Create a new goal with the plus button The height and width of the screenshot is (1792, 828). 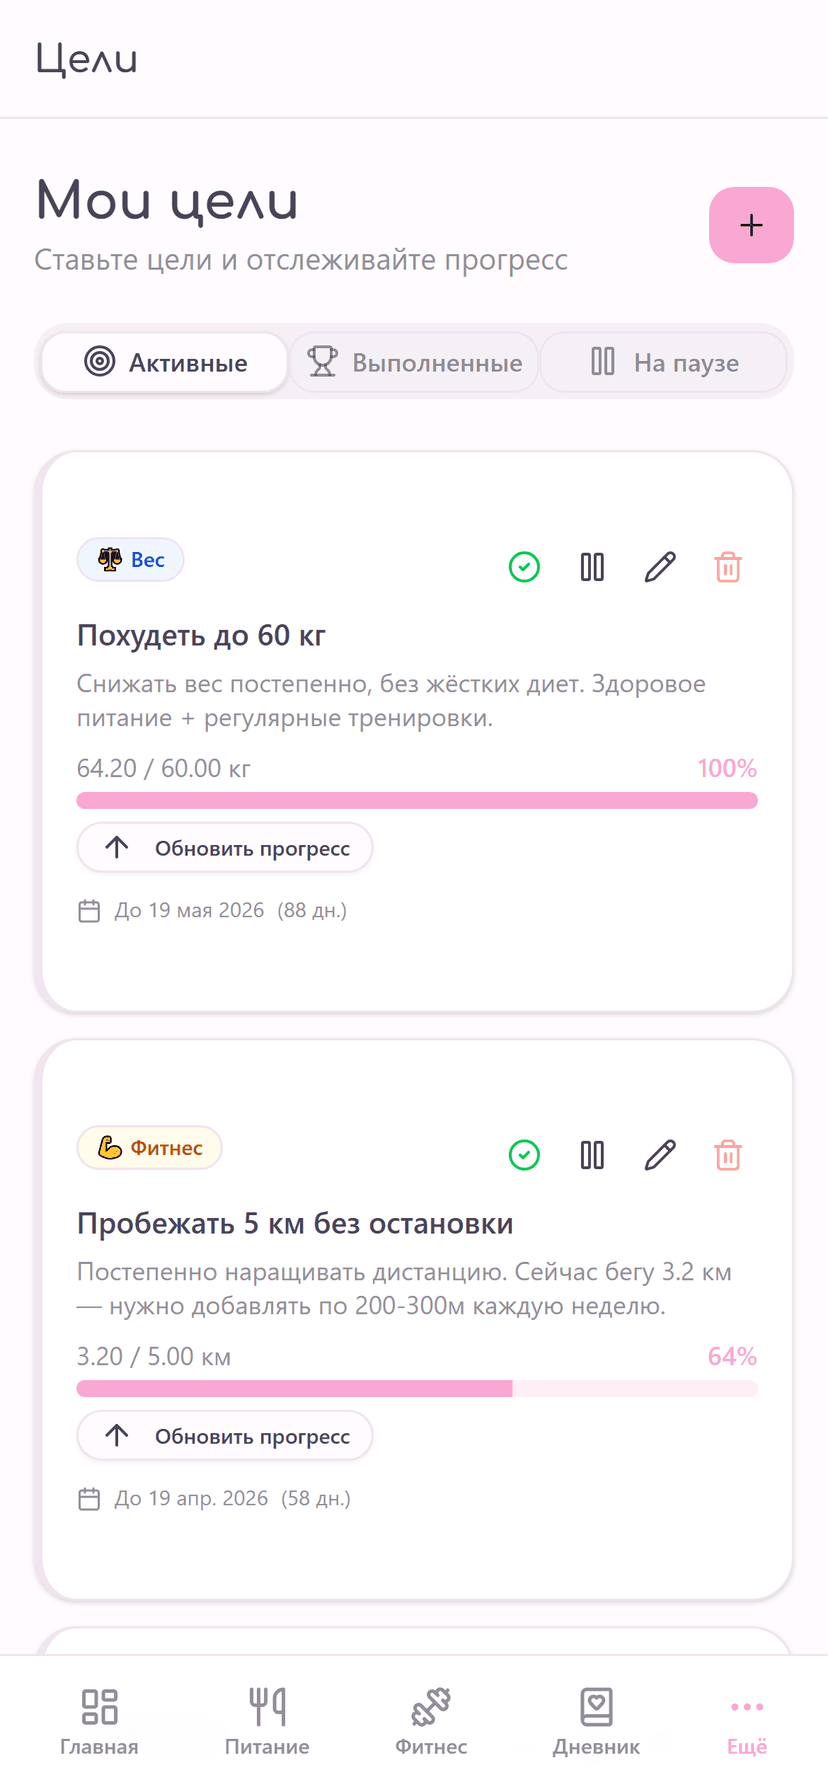click(751, 225)
